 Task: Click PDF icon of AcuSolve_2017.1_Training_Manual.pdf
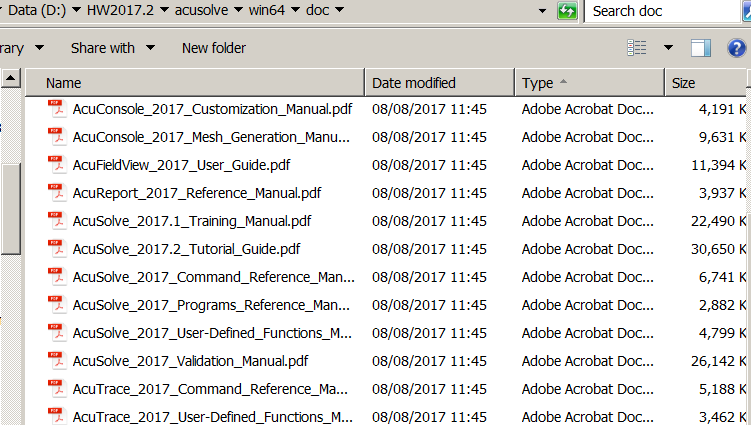pyautogui.click(x=56, y=220)
